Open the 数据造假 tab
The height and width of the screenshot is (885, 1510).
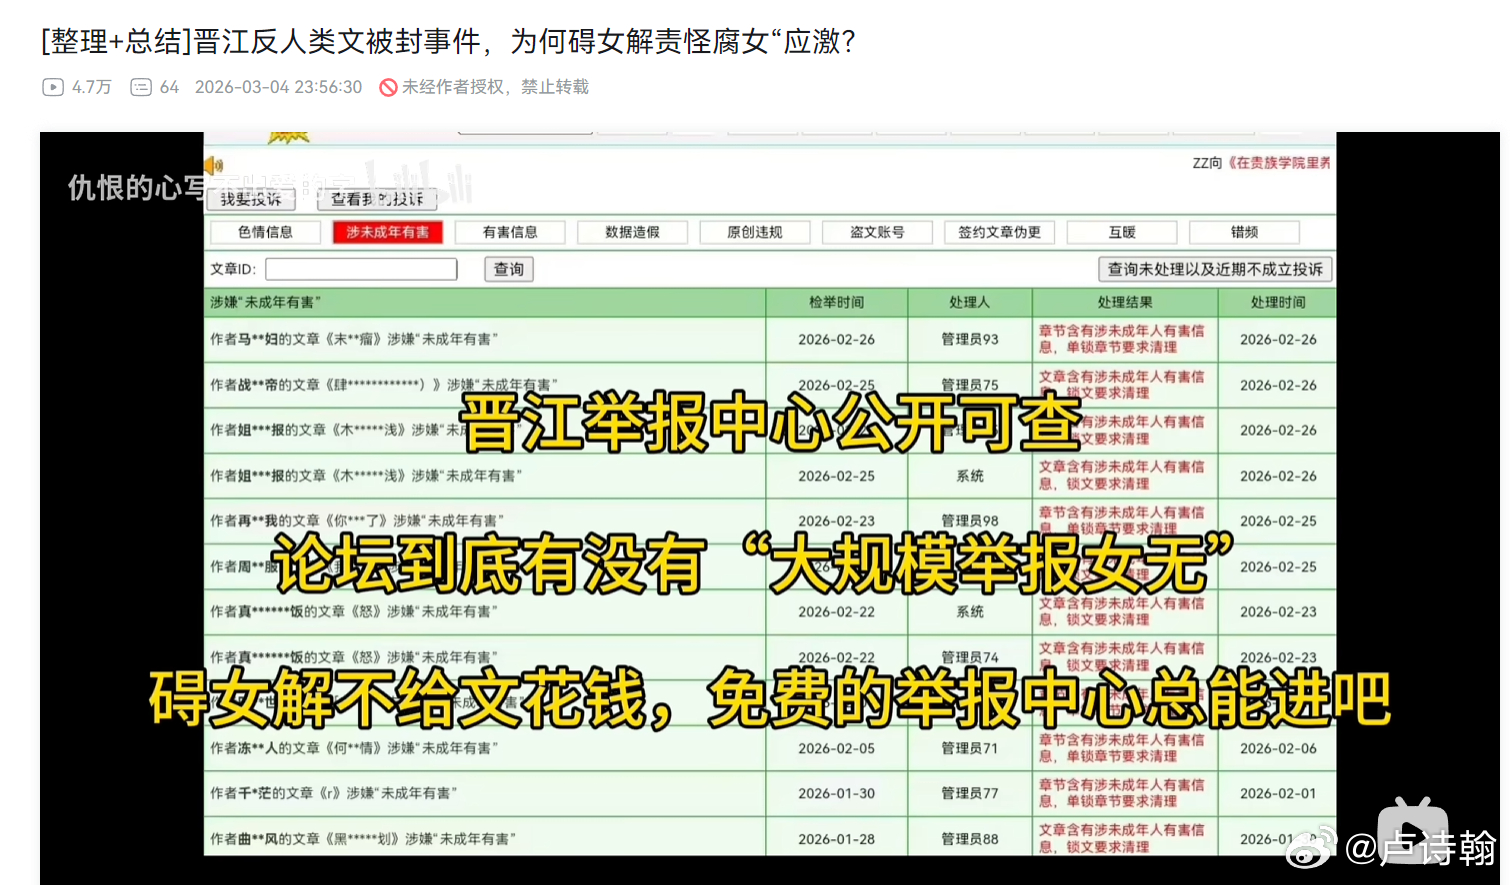click(x=632, y=232)
